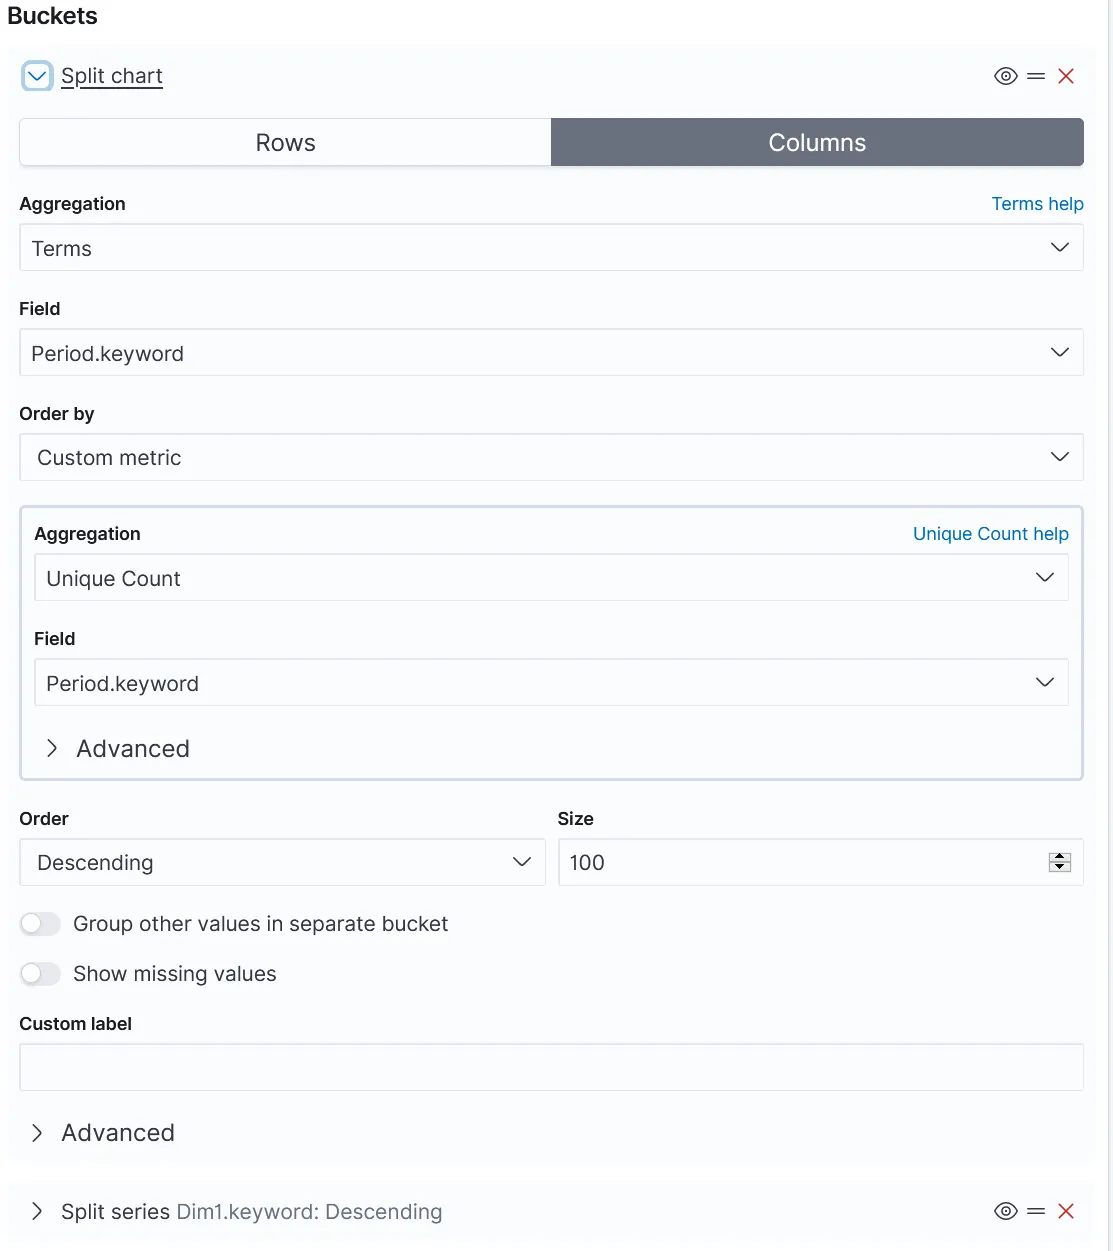The width and height of the screenshot is (1113, 1251).
Task: Remove the Split chart bucket
Action: (1066, 76)
